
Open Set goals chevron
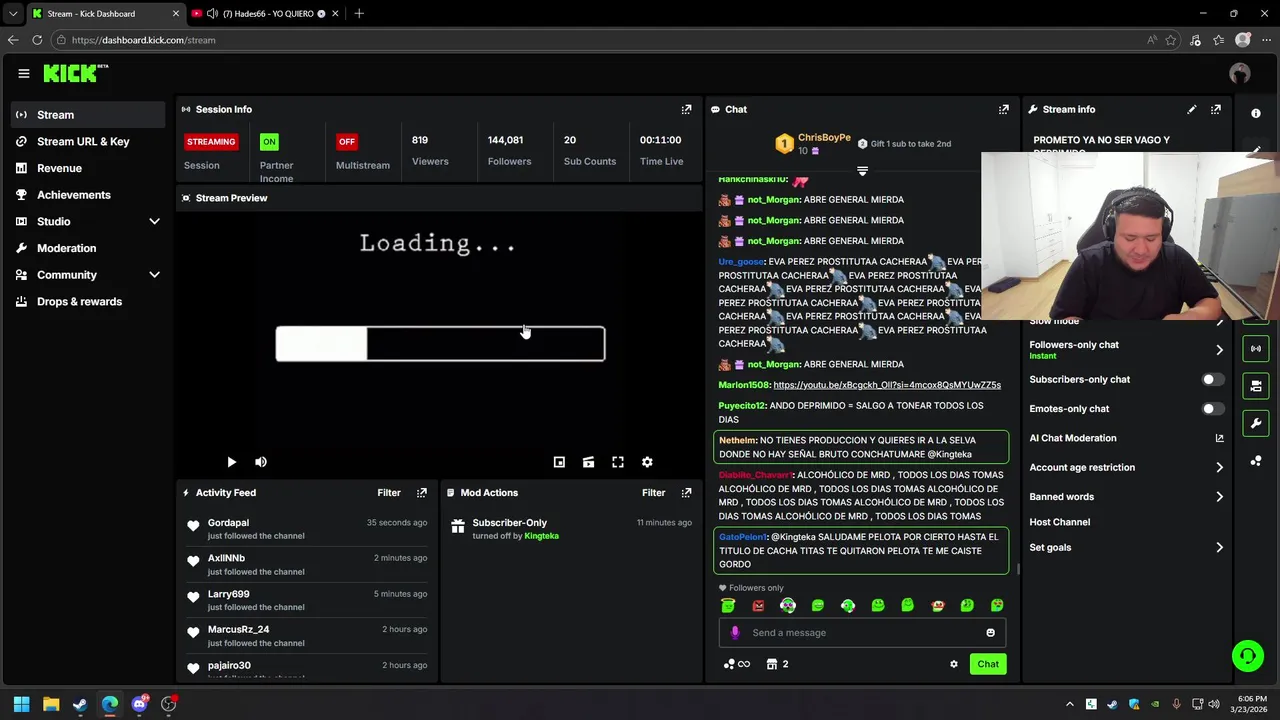(1219, 548)
